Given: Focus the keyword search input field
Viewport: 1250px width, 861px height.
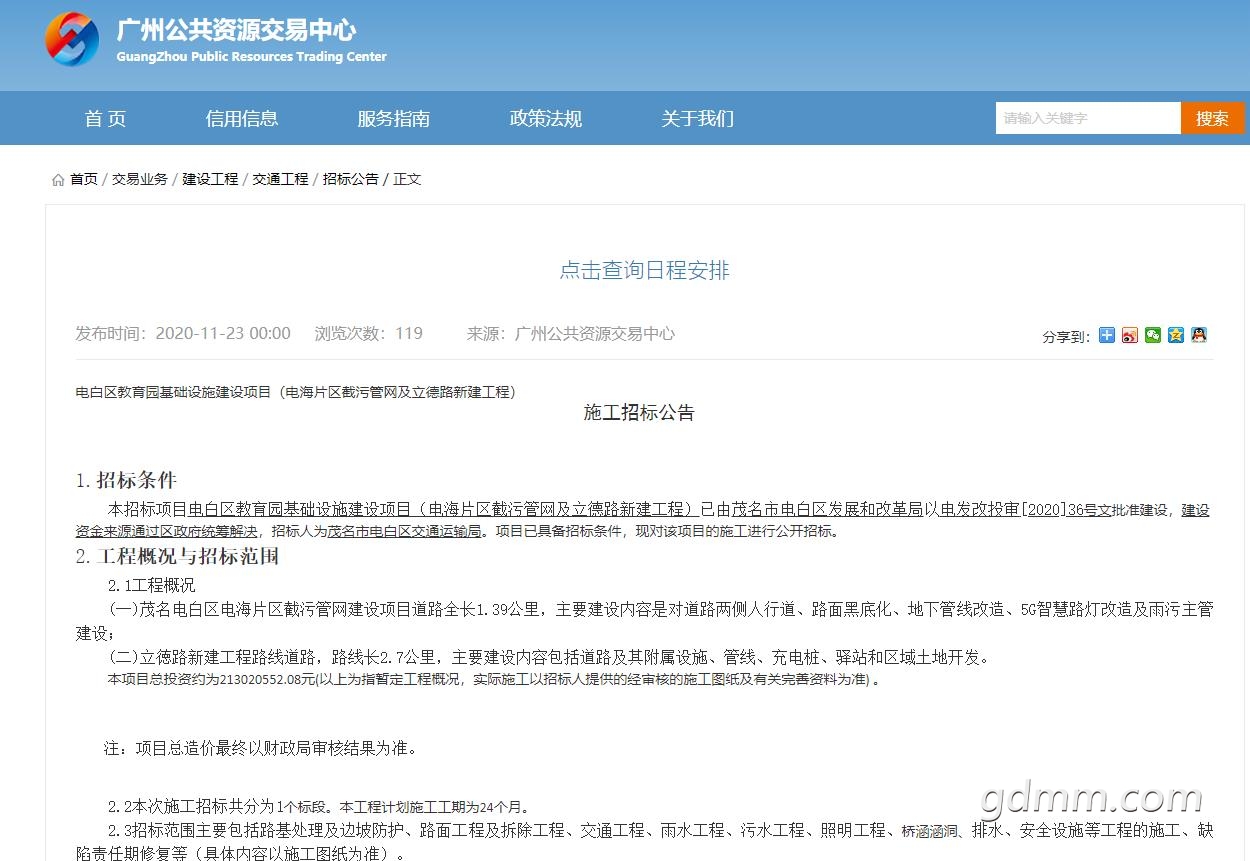Looking at the screenshot, I should click(1088, 118).
